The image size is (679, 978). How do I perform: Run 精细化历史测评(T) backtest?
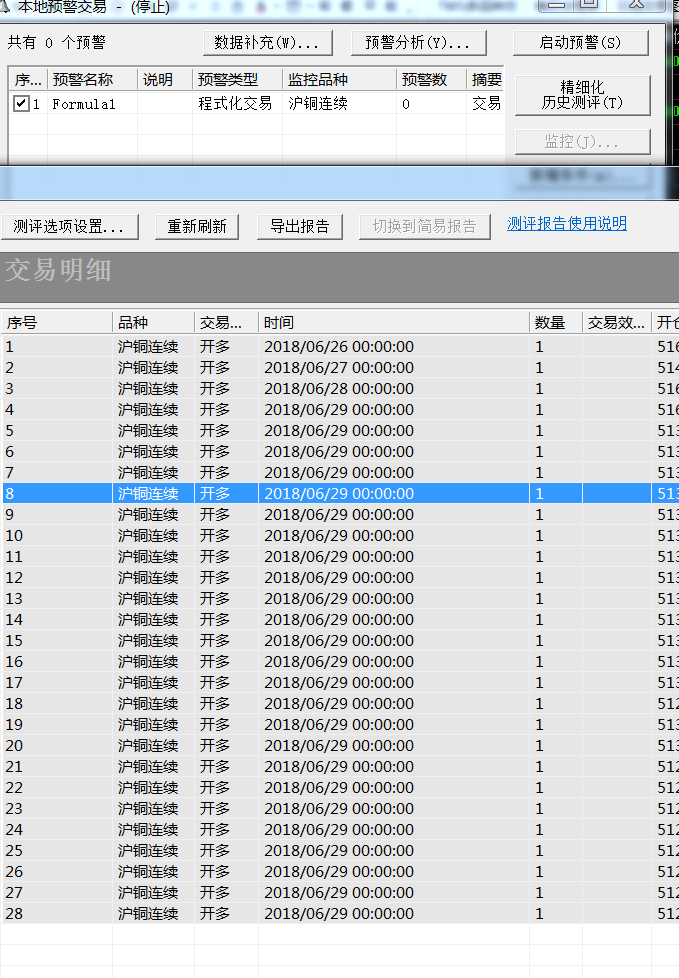(582, 95)
